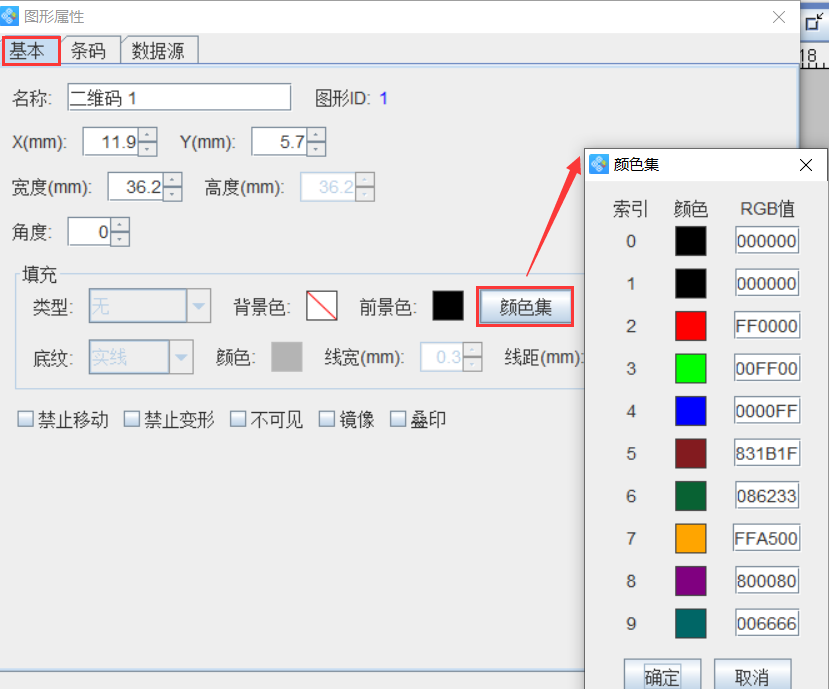829x689 pixels.
Task: Click the 角度 stepper up arrow
Action: pyautogui.click(x=120, y=226)
